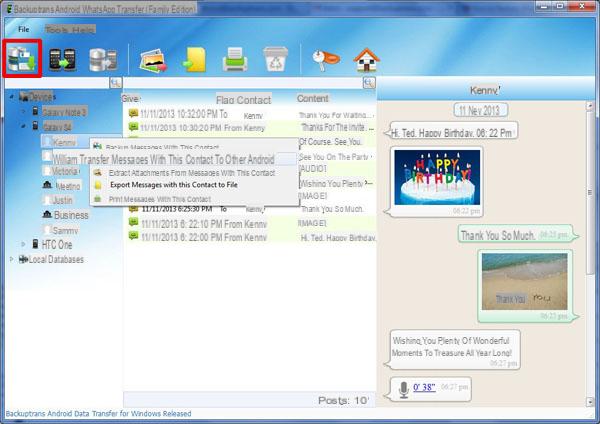Click the export to file yellow icon
Image resolution: width=600 pixels, height=424 pixels.
pyautogui.click(x=194, y=60)
